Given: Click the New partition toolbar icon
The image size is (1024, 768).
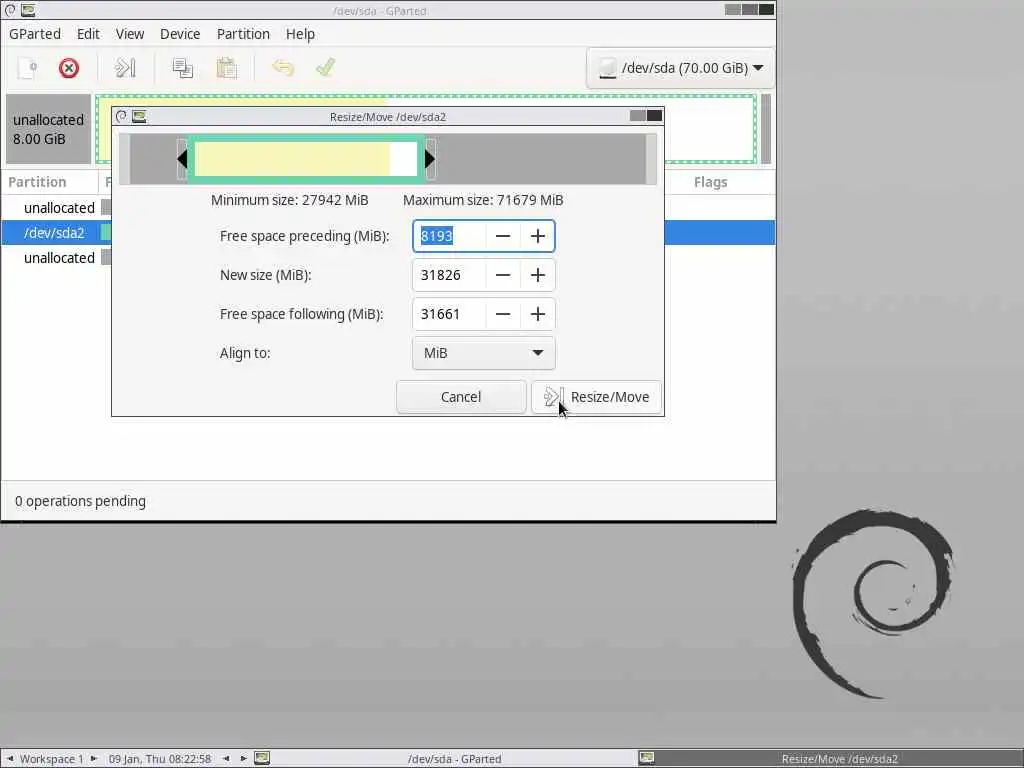Looking at the screenshot, I should pyautogui.click(x=27, y=68).
